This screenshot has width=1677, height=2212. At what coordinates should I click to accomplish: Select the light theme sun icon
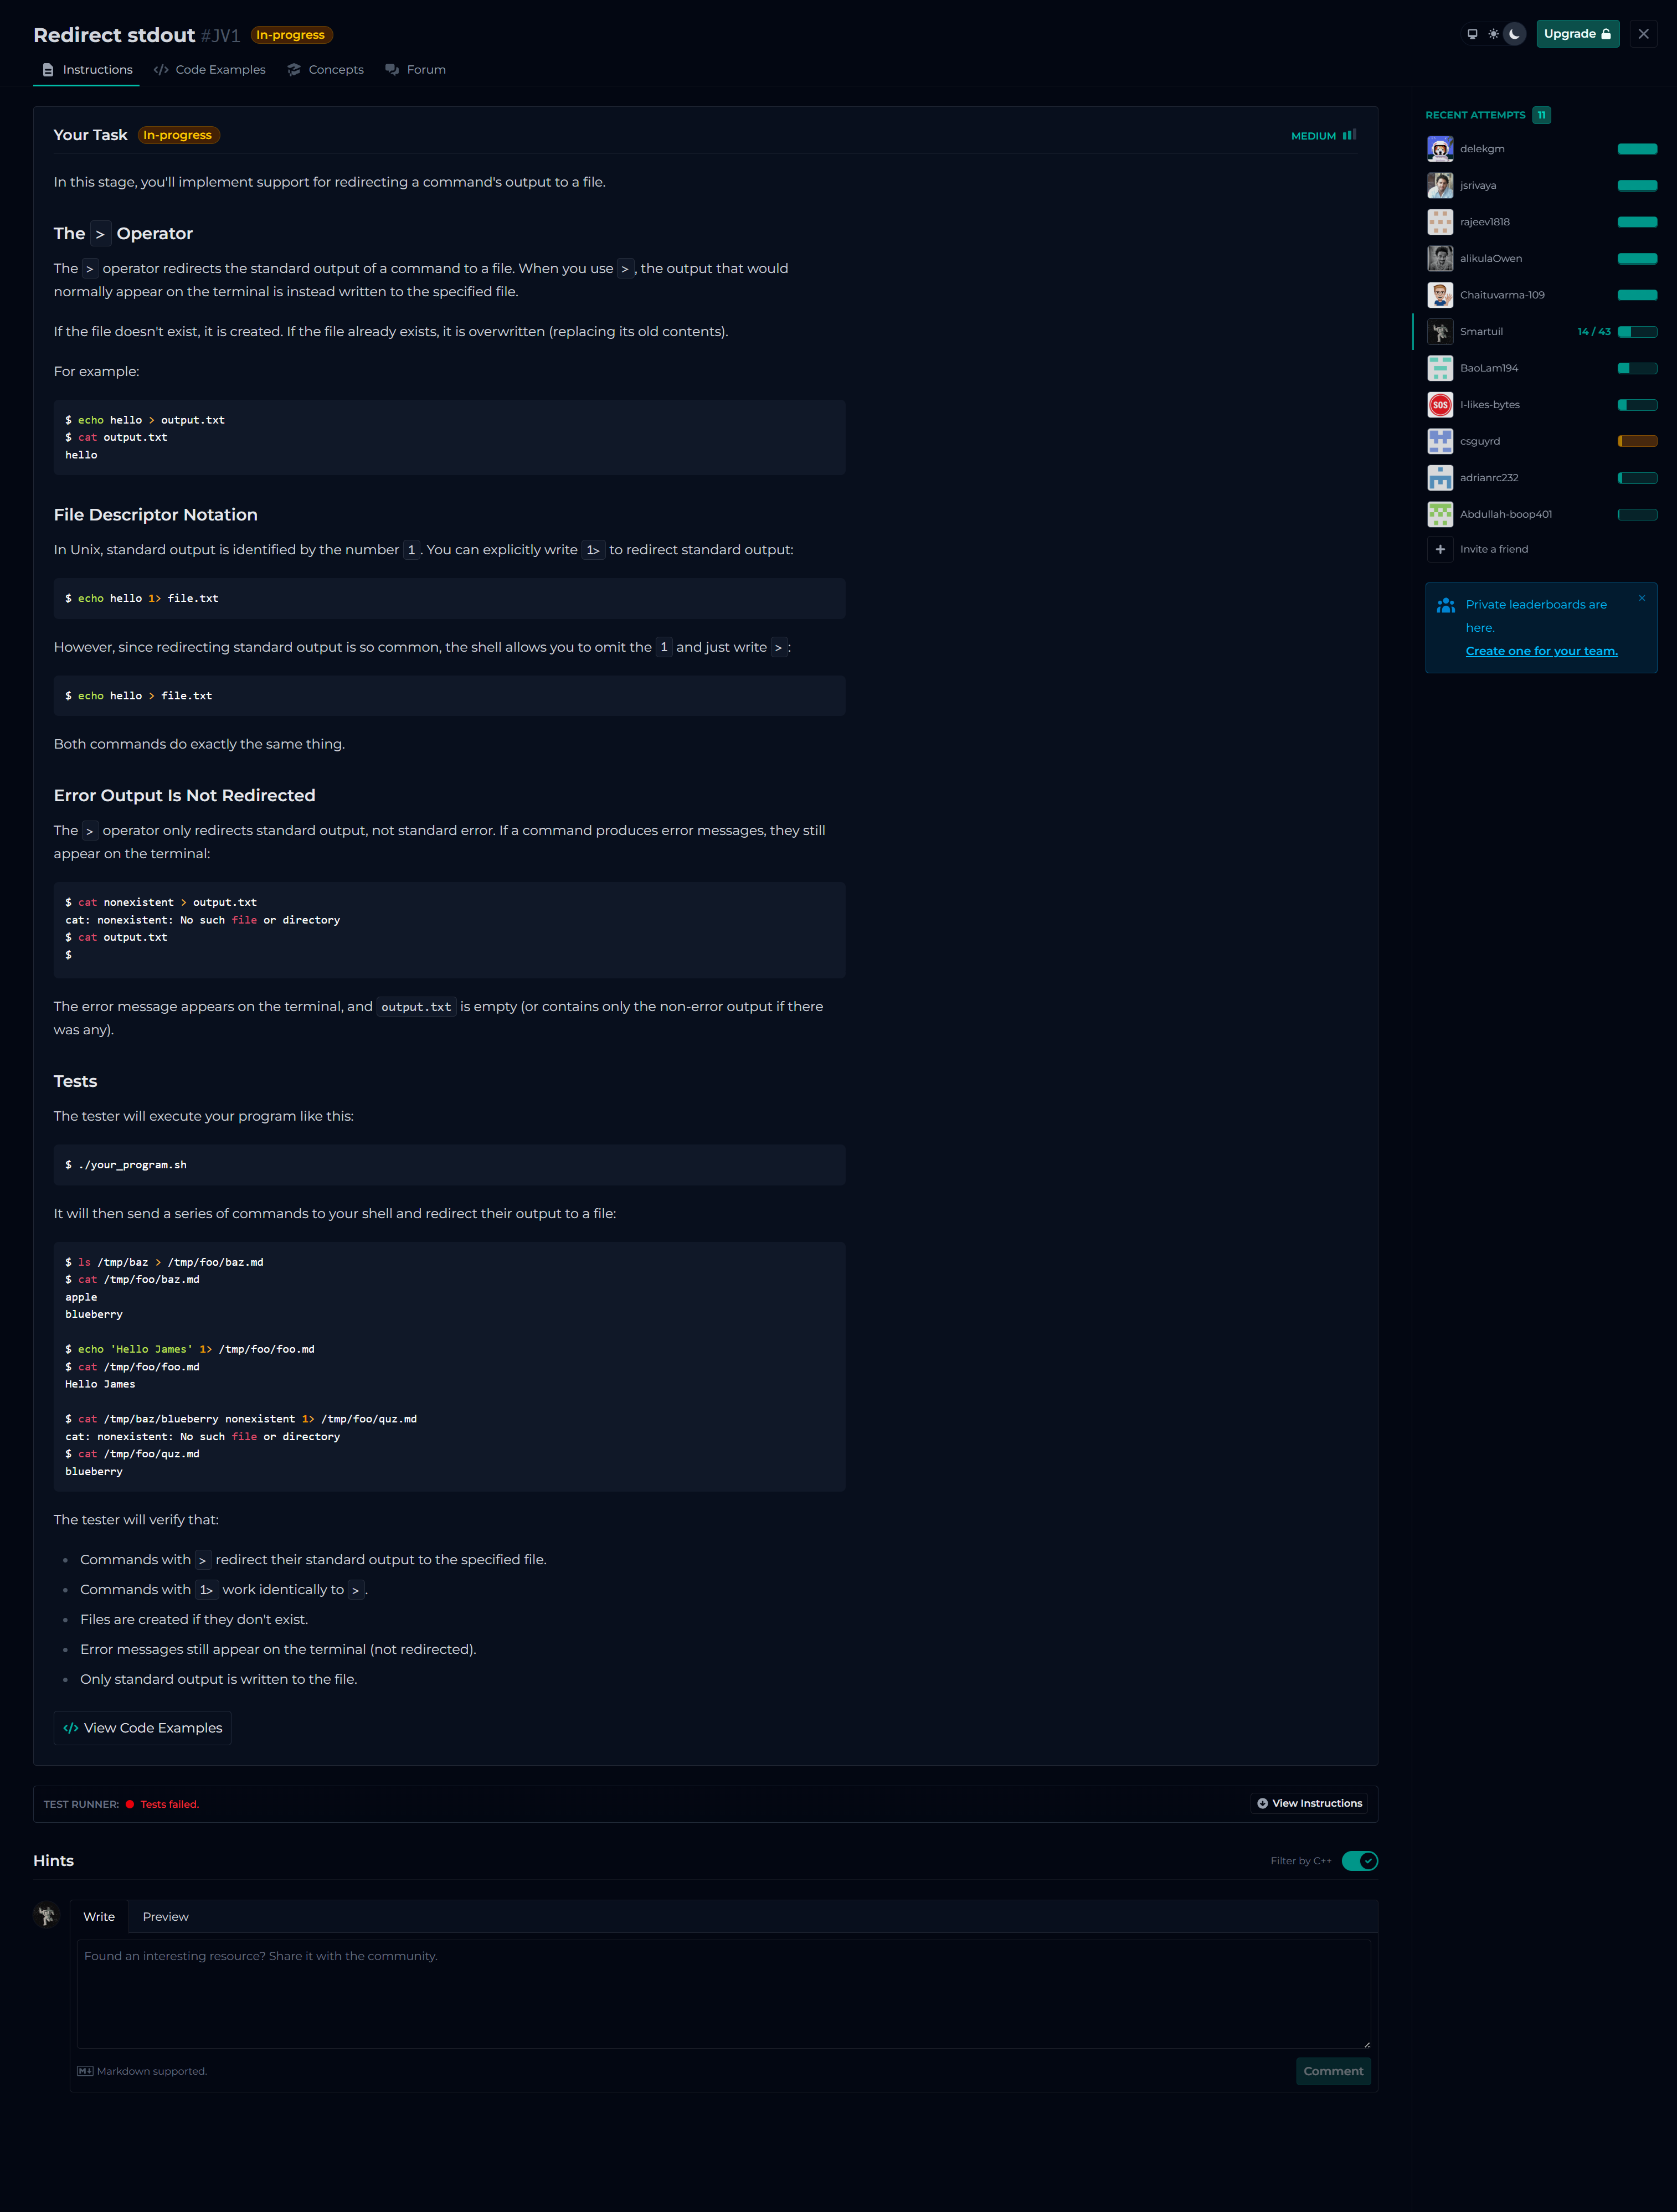tap(1493, 34)
